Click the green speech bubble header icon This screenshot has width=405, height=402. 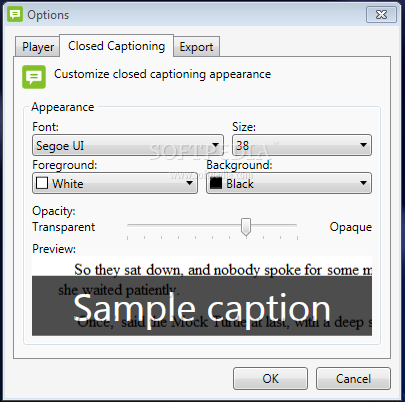(34, 77)
